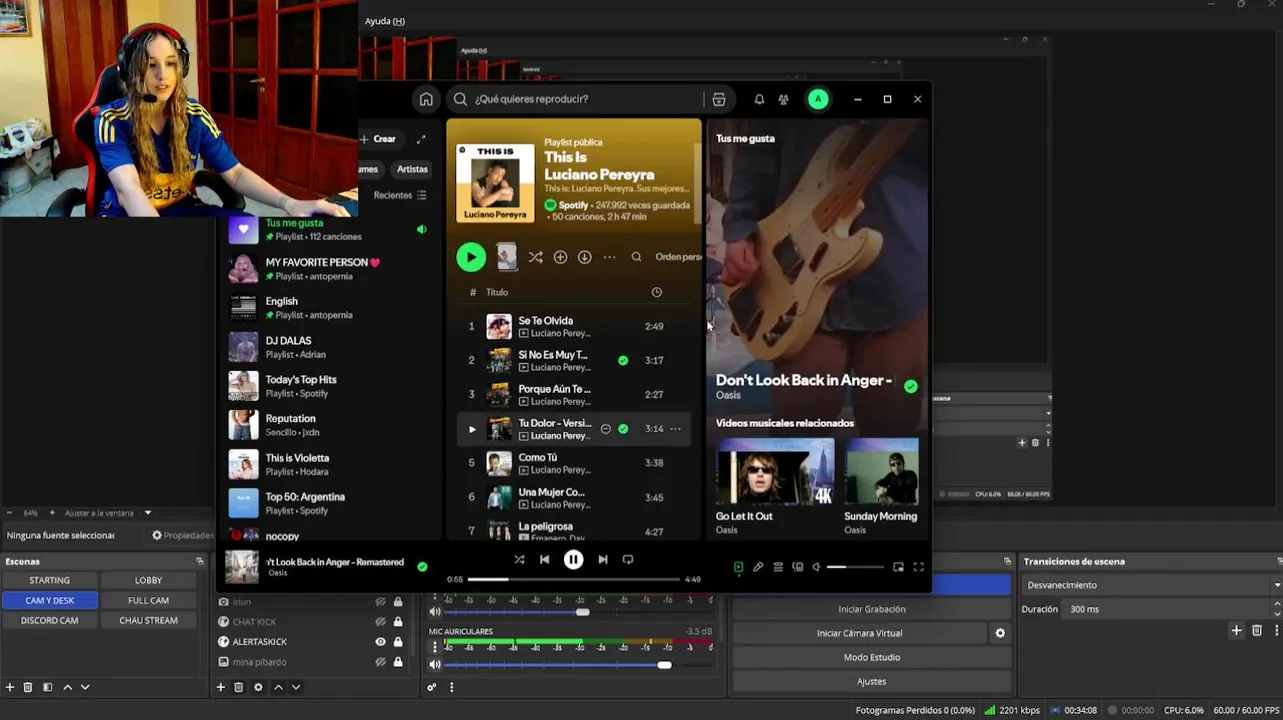Toggle visibility of ALERTASKICK source
This screenshot has width=1283, height=720.
click(x=380, y=642)
